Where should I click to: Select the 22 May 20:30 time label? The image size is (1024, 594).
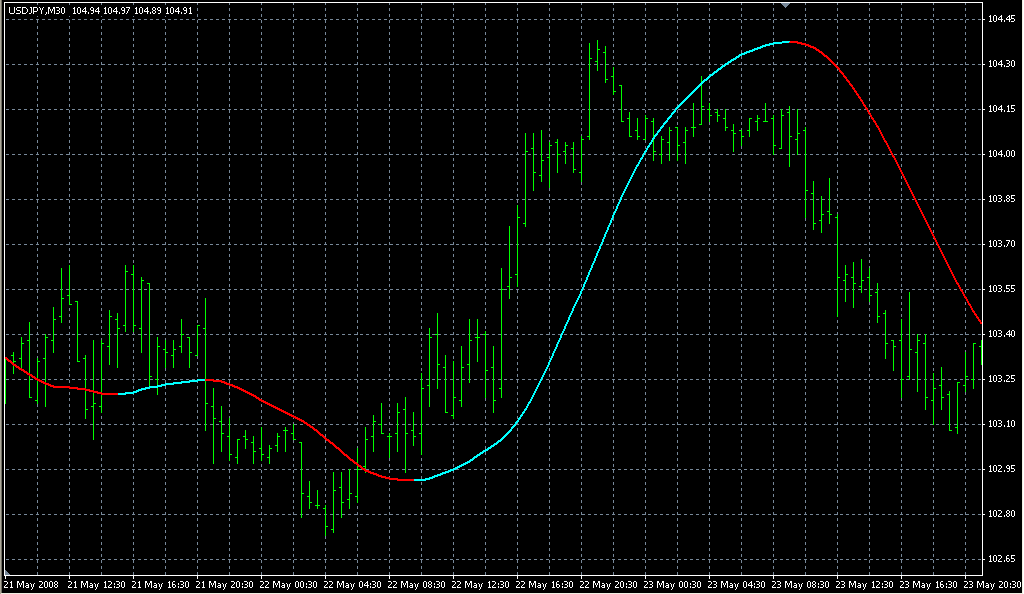click(611, 584)
